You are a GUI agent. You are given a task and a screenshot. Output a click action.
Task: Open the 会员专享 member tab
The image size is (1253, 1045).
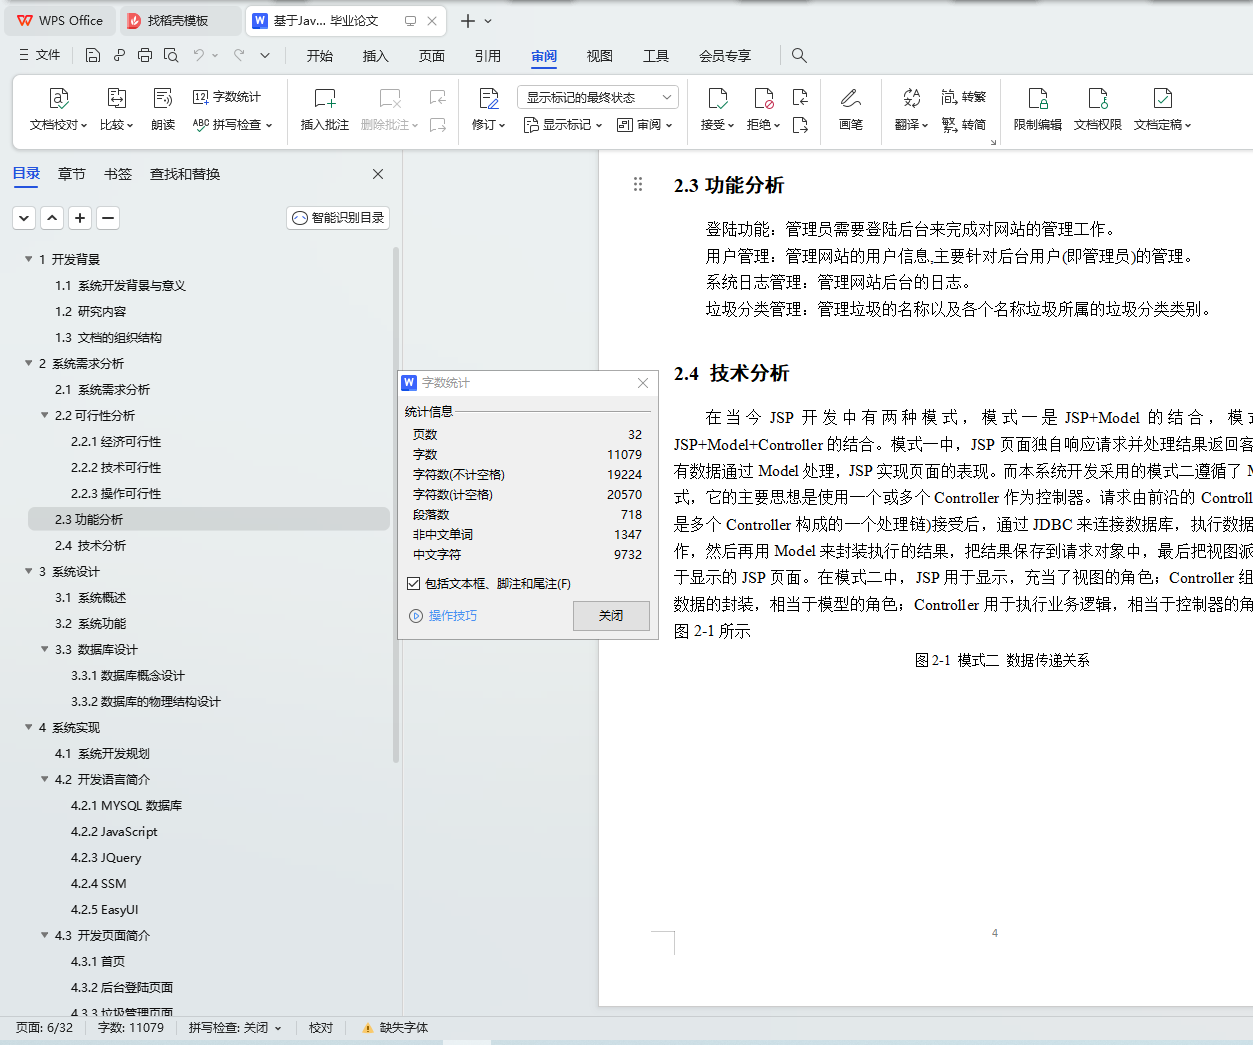click(x=725, y=56)
